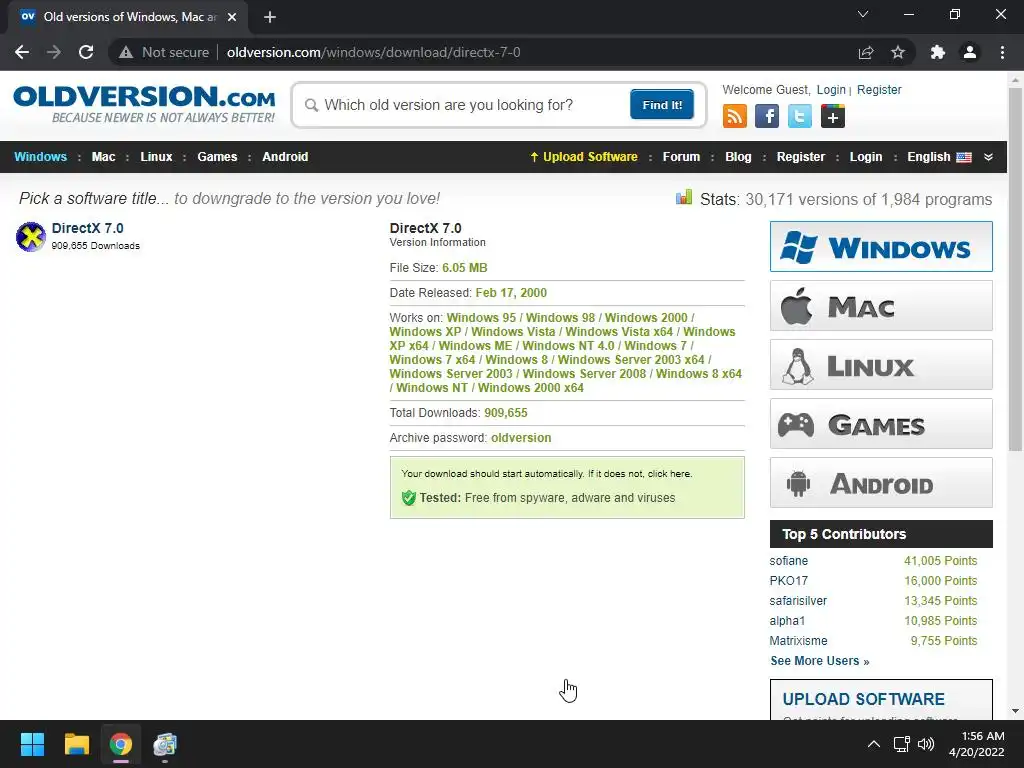Viewport: 1024px width, 768px height.
Task: Open contributor alpha1 profile
Action: click(x=787, y=620)
